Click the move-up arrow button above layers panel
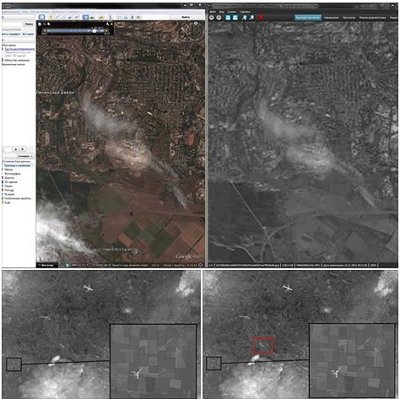This screenshot has height=399, width=400. point(16,149)
